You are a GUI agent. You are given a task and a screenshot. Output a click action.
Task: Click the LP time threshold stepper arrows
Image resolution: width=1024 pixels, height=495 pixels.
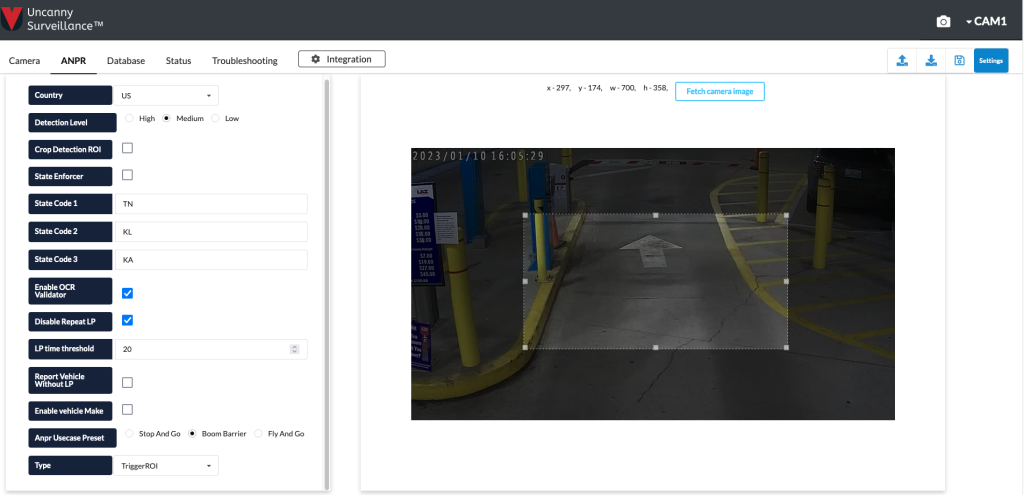[294, 349]
